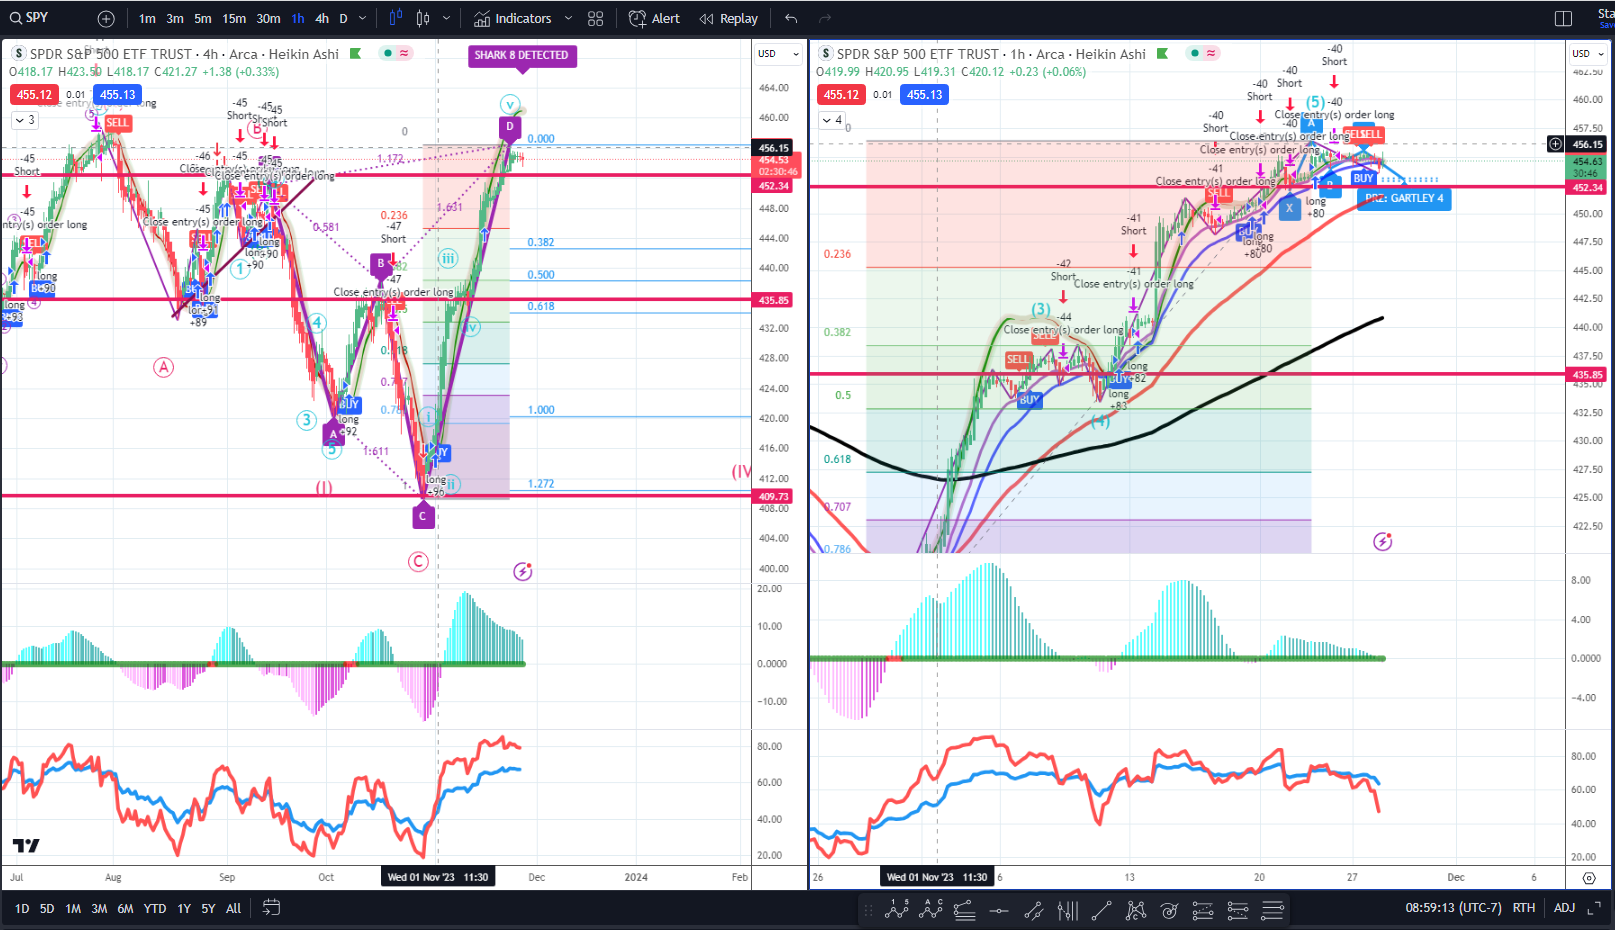Click the 455.13 buy button on 4h chart
The height and width of the screenshot is (930, 1615).
pyautogui.click(x=117, y=95)
